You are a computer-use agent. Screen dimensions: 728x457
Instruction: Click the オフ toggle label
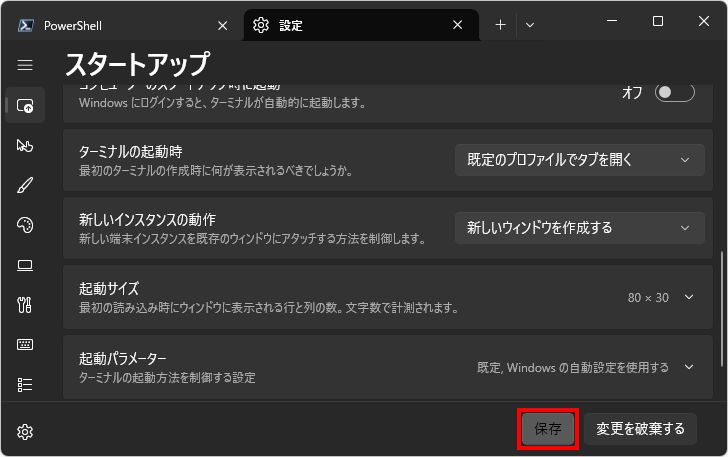tap(632, 92)
